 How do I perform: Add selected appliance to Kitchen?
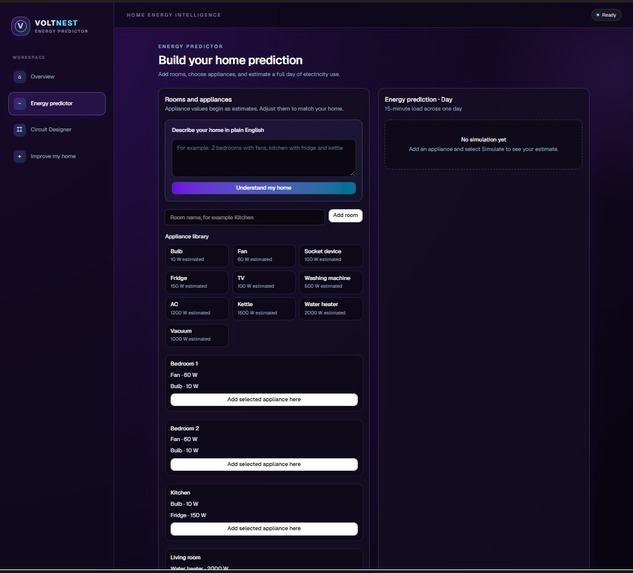pyautogui.click(x=264, y=529)
